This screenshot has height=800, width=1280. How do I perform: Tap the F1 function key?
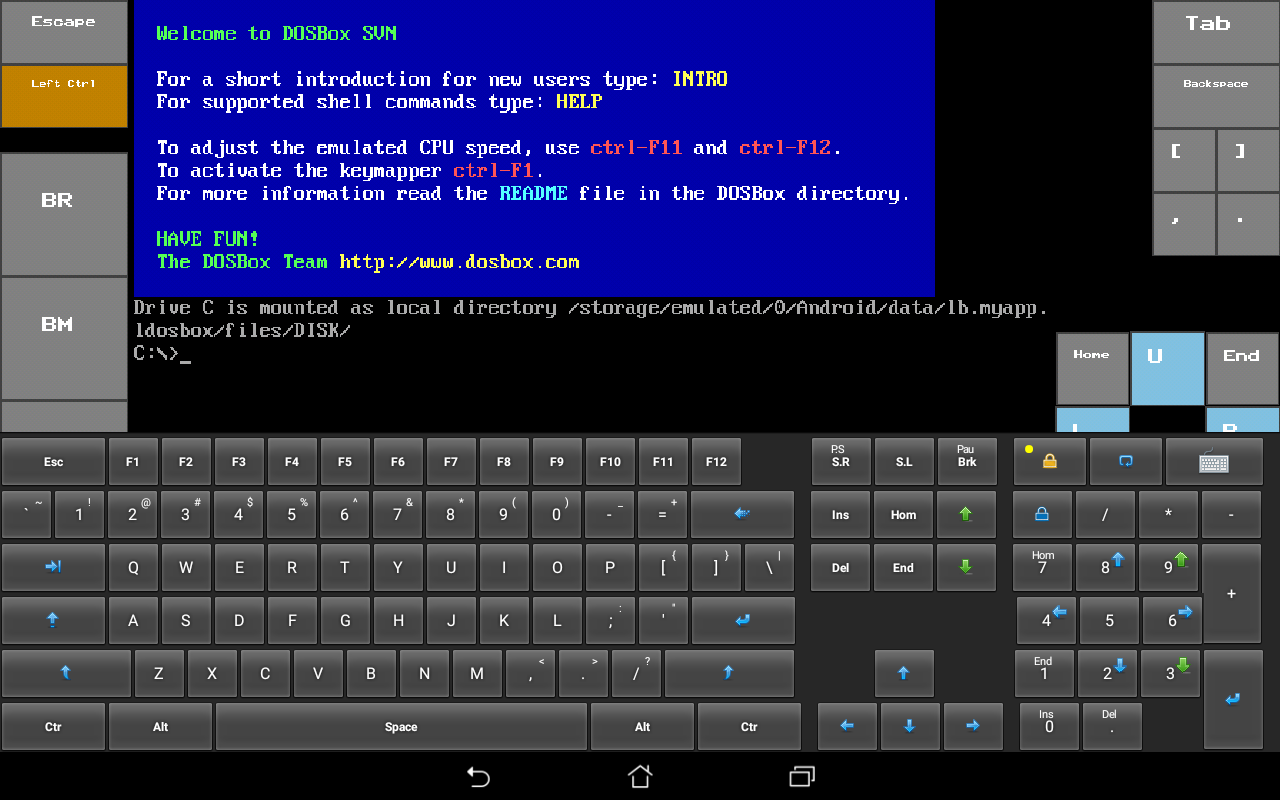(133, 461)
